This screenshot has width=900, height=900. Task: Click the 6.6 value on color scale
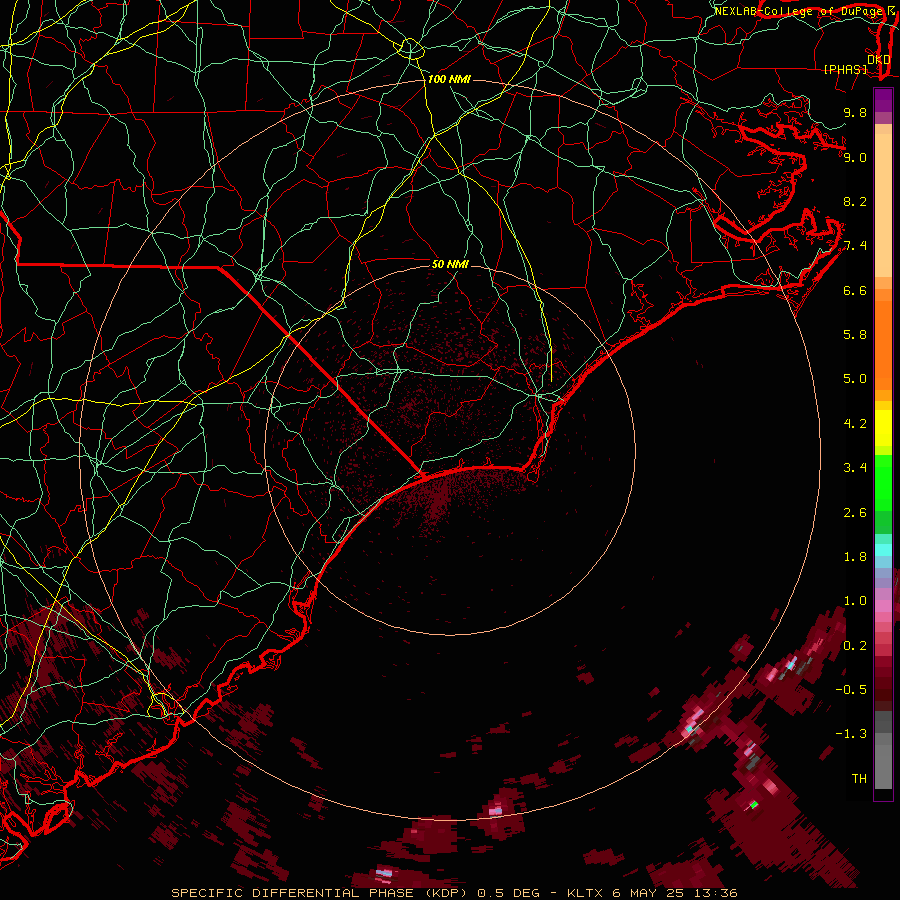[855, 290]
